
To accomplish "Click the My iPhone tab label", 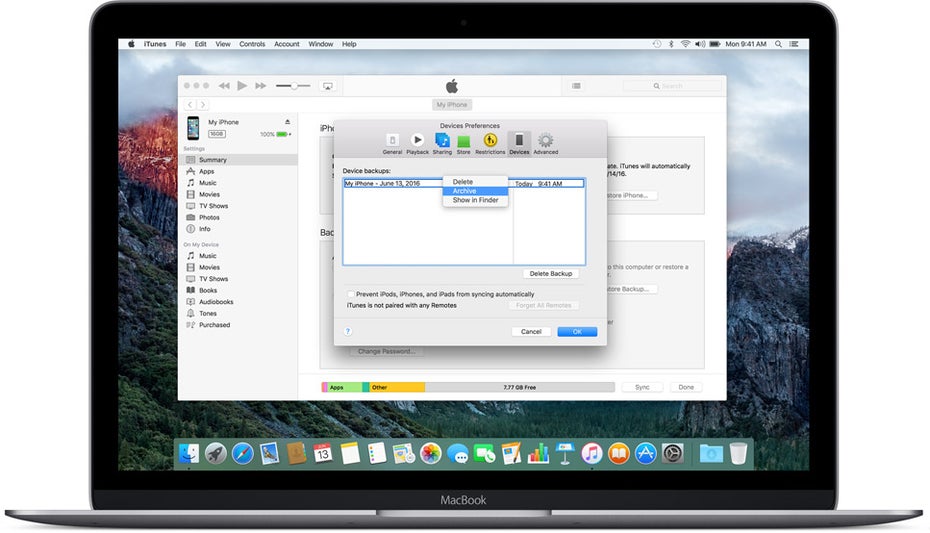I will [452, 104].
